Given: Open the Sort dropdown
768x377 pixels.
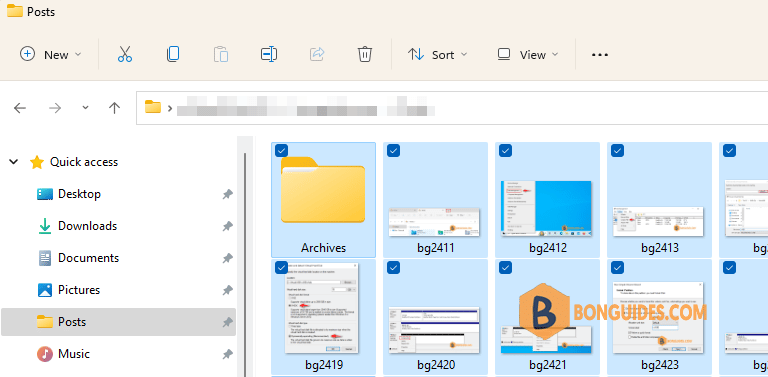Looking at the screenshot, I should tap(437, 54).
